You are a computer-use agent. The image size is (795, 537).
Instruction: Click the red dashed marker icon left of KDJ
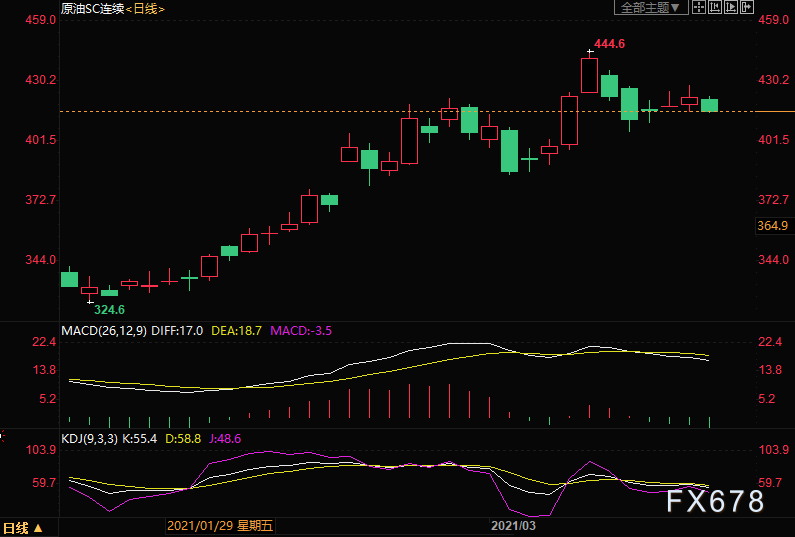tap(3, 438)
